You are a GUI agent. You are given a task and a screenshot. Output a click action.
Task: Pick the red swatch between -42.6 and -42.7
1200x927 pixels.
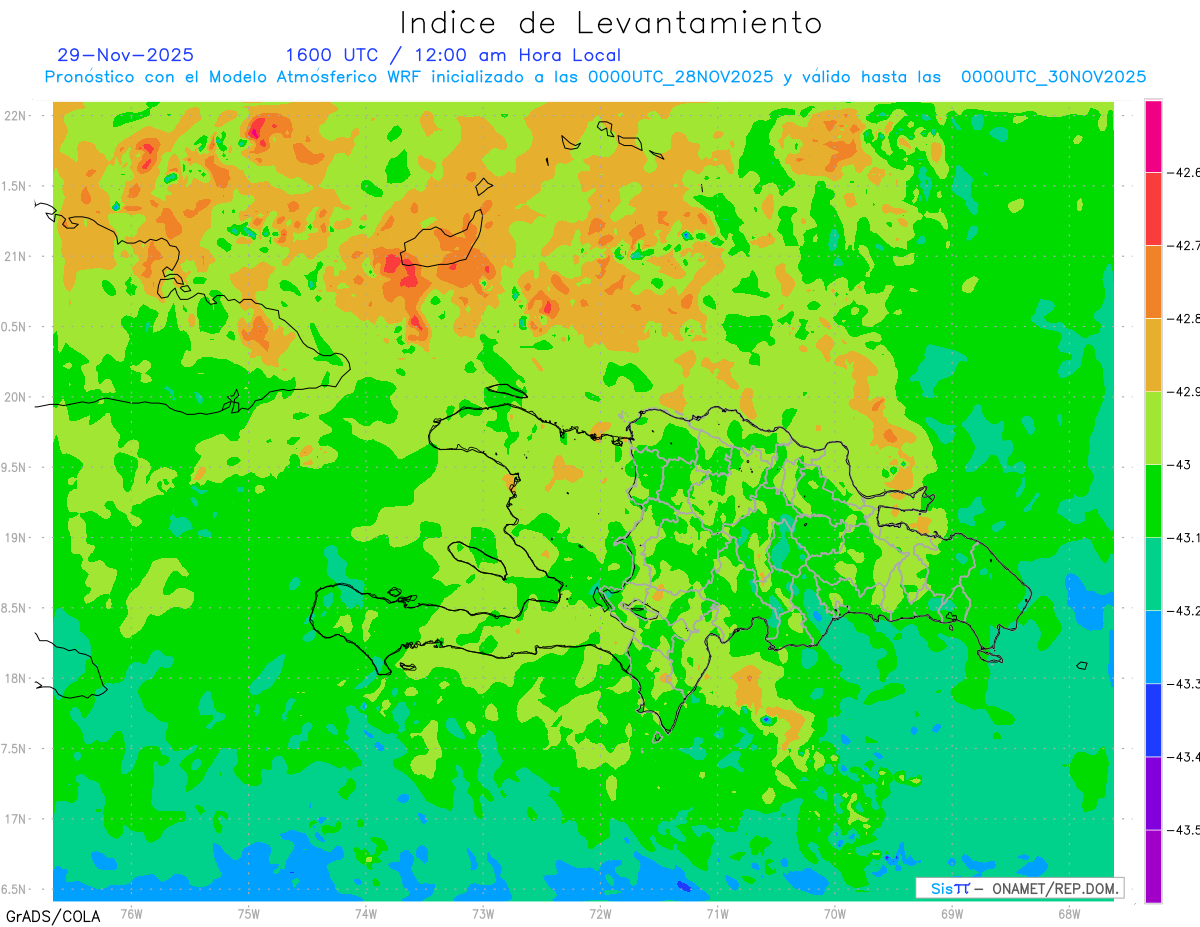1153,208
